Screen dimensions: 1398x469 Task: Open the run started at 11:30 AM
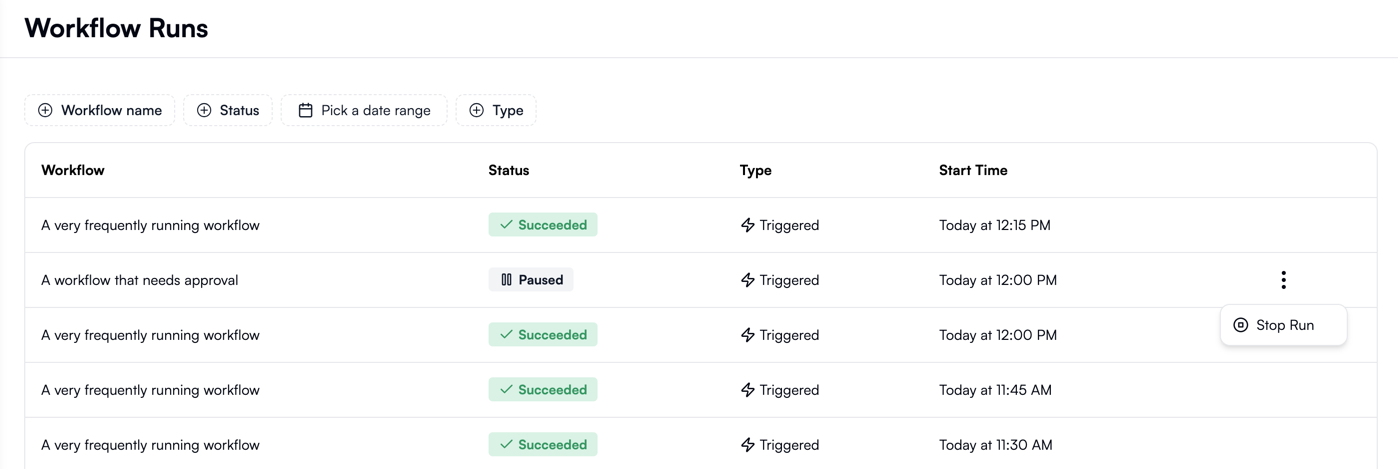(x=700, y=444)
